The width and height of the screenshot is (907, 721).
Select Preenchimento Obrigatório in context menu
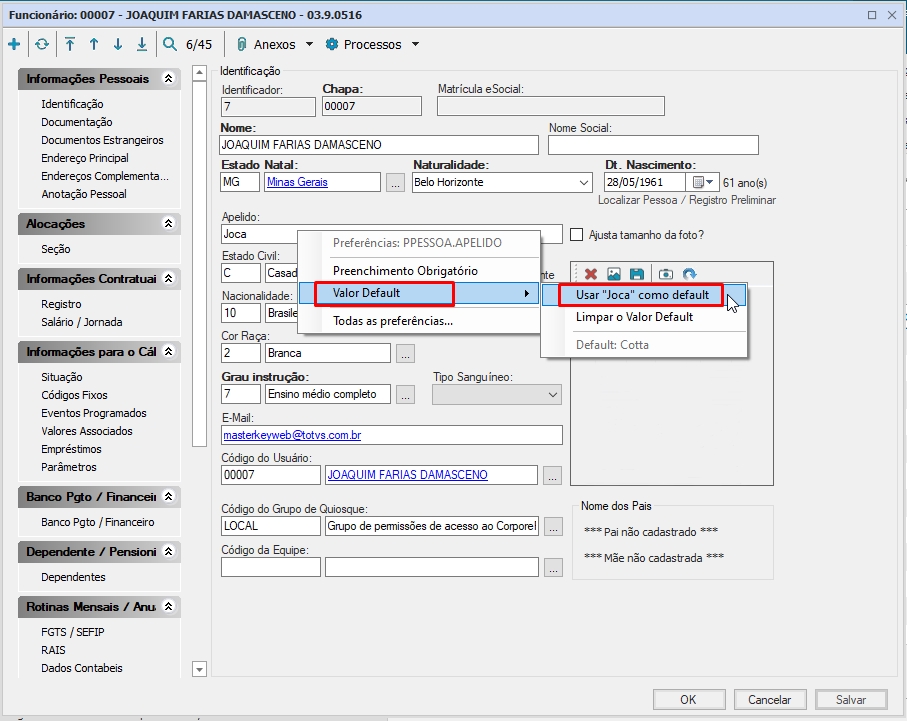pyautogui.click(x=419, y=271)
